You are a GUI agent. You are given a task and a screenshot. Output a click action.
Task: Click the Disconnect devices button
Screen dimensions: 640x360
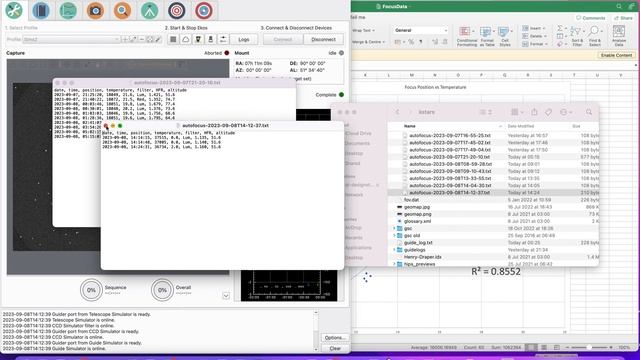(323, 40)
